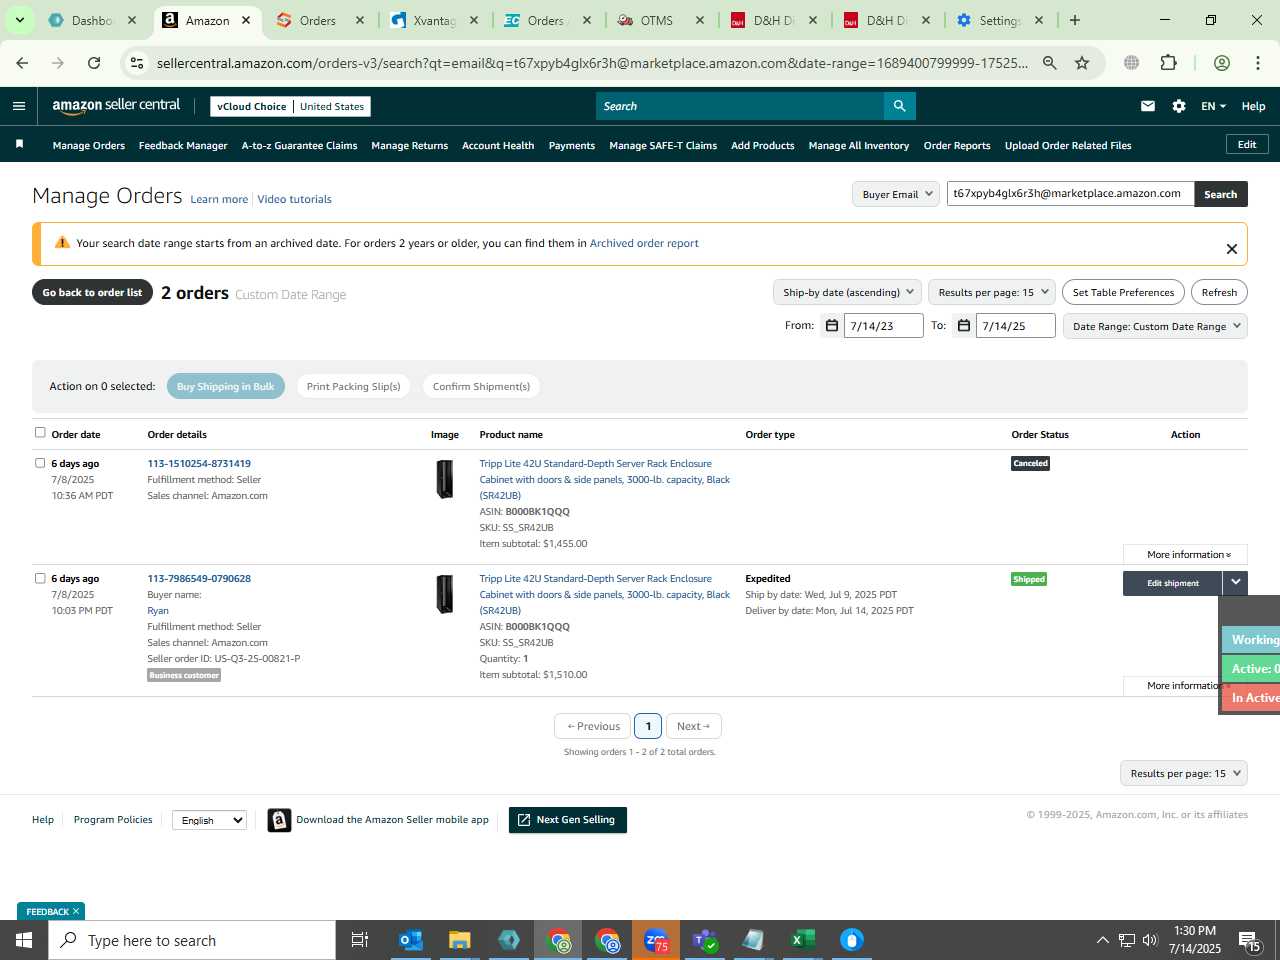Switch to the OTMS browser tab
This screenshot has height=960, width=1280.
point(657,20)
